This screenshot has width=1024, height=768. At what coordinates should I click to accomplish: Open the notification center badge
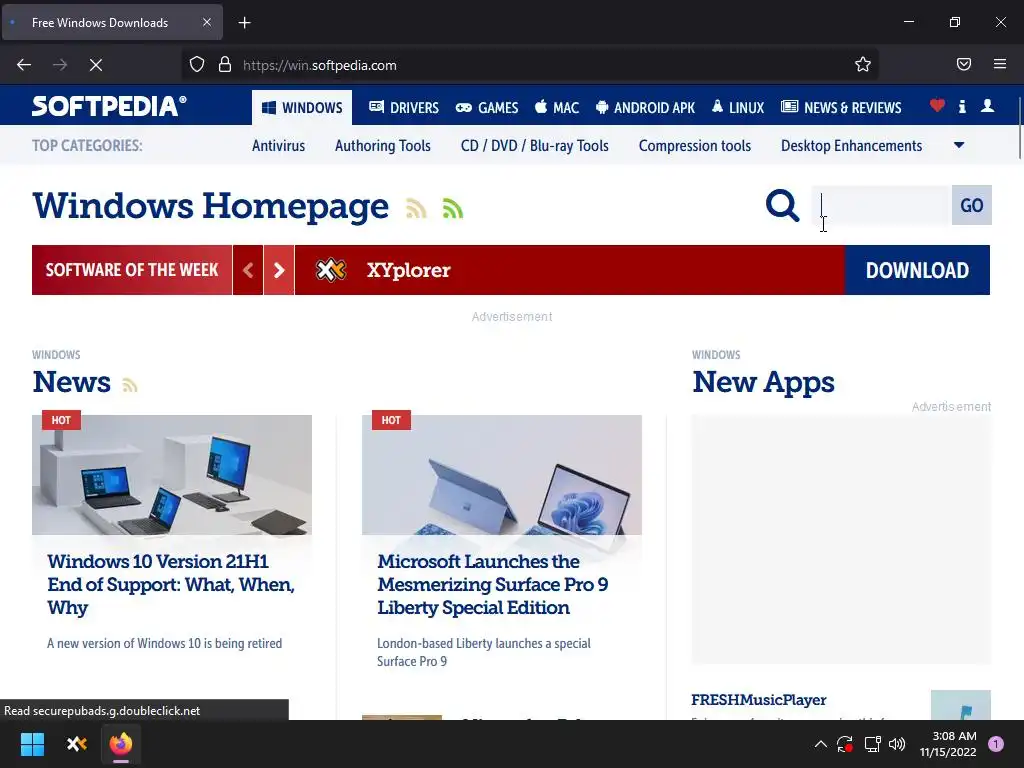[x=995, y=744]
